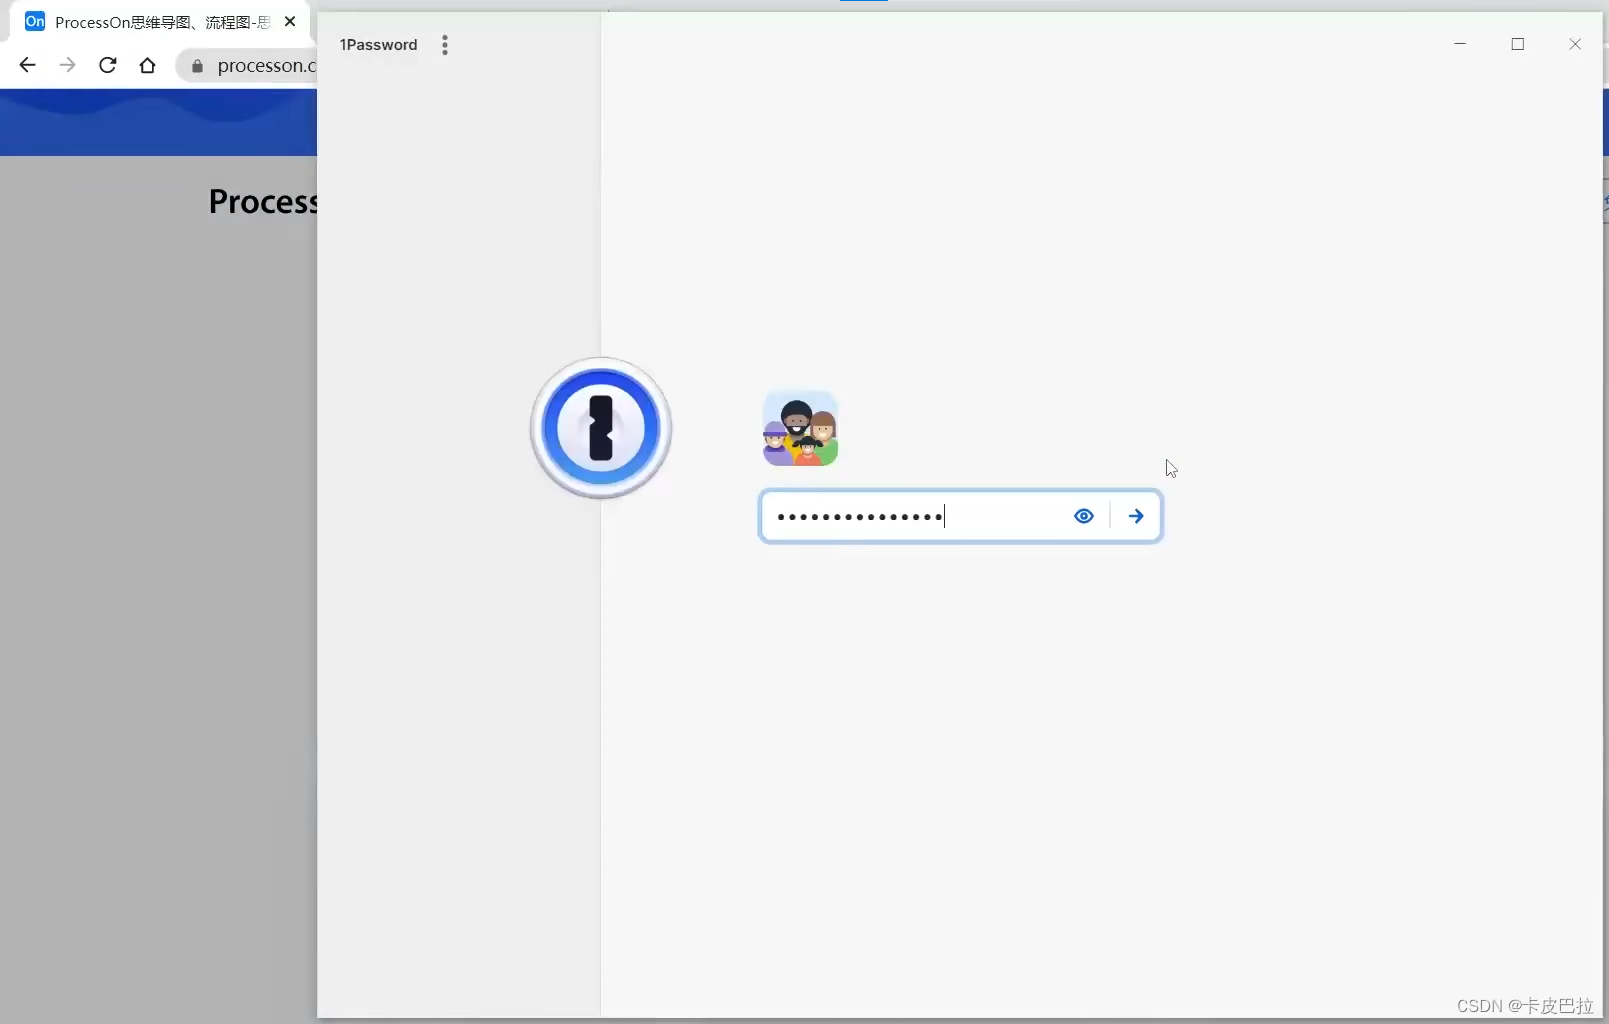Screen dimensions: 1609x1024
Task: Maximize the 1Password window
Action: pos(1518,44)
